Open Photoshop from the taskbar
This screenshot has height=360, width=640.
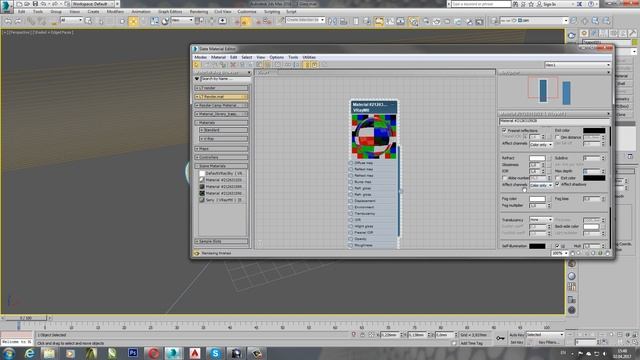pyautogui.click(x=133, y=353)
